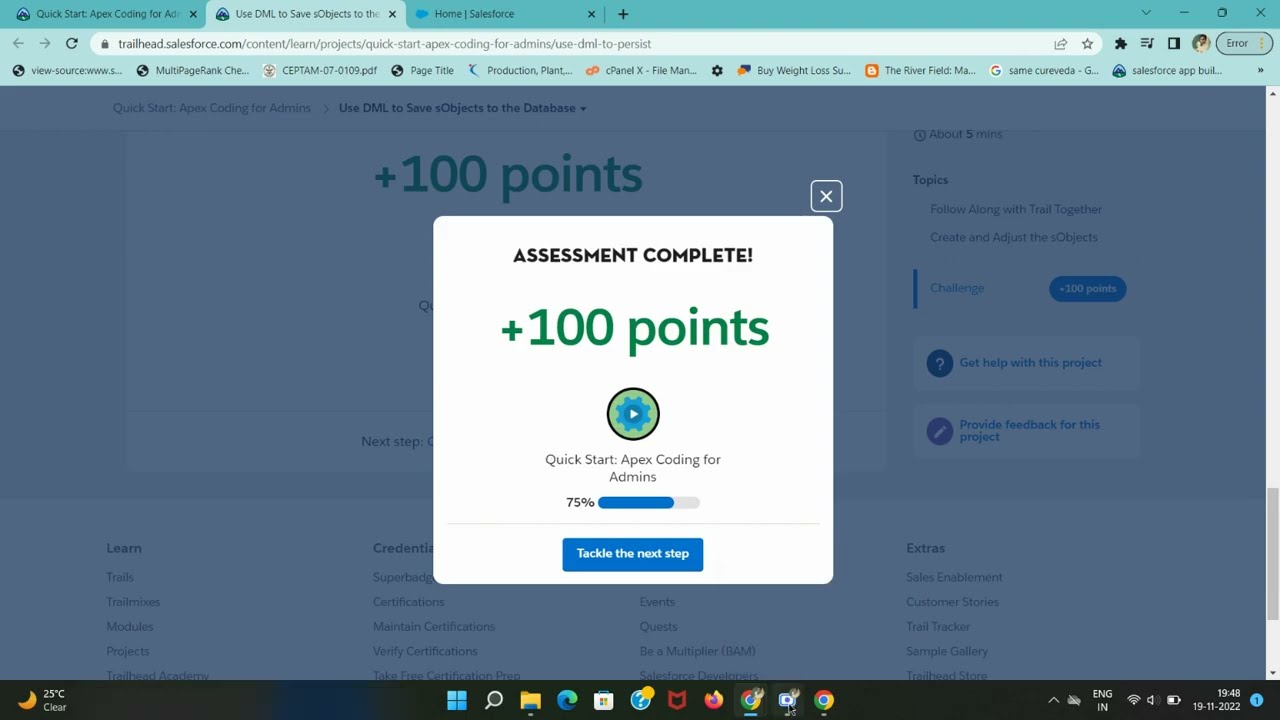Close the Home | Salesforce tab
Screen dimensions: 1280x720
click(591, 14)
